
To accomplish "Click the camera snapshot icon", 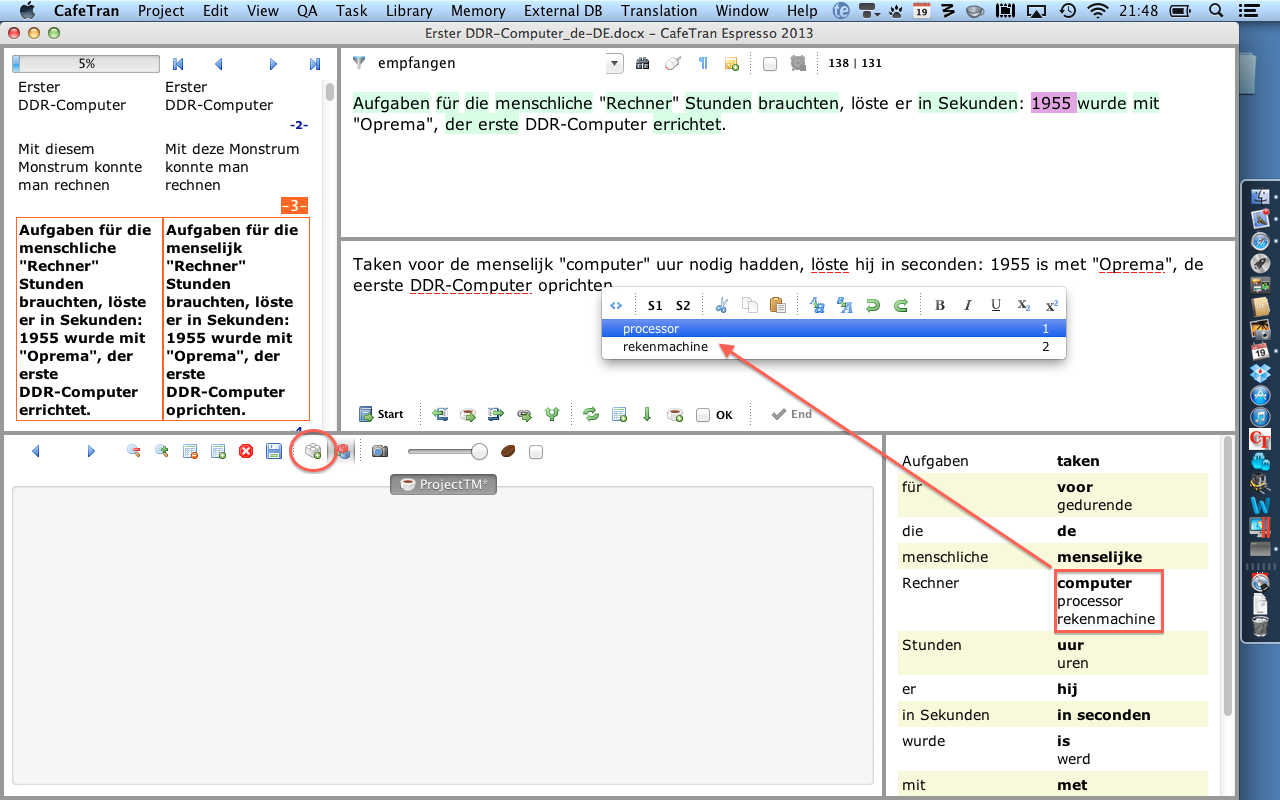I will pos(380,452).
